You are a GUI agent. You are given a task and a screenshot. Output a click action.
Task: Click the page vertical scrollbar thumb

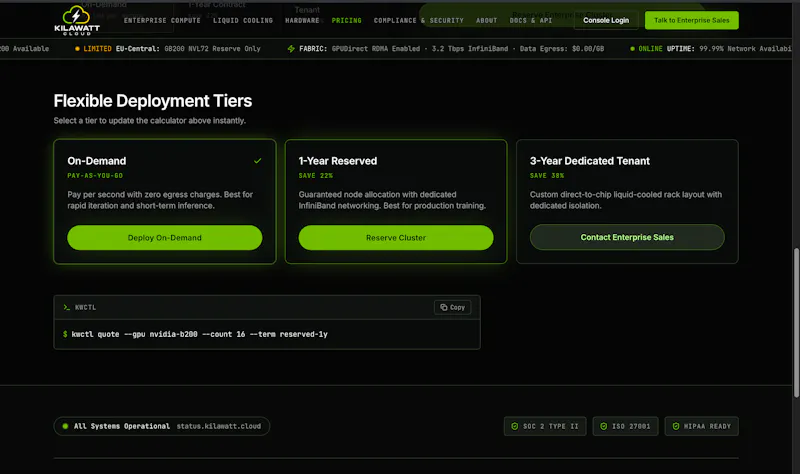click(796, 323)
